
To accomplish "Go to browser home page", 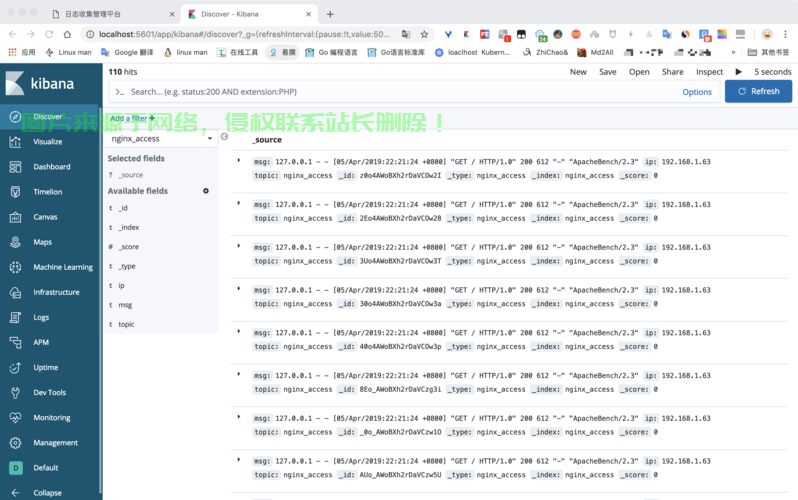I will tap(67, 34).
